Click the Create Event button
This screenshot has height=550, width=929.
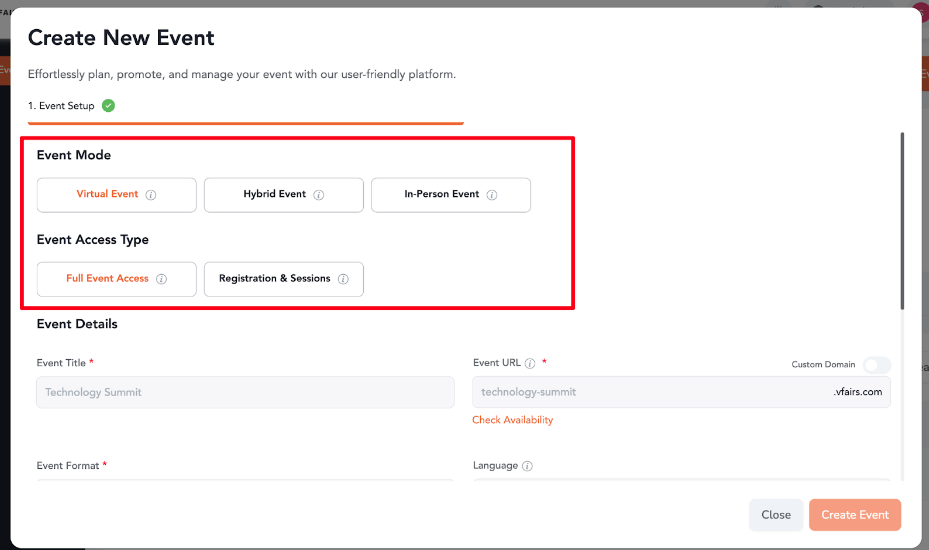(855, 515)
